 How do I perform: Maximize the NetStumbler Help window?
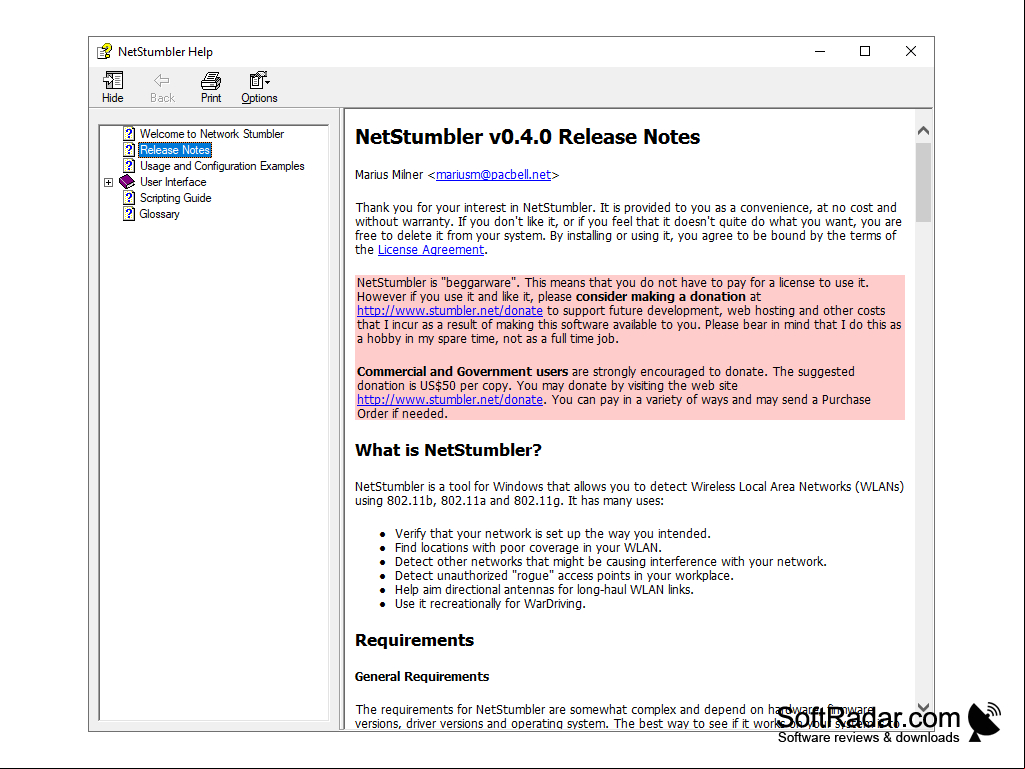point(865,52)
